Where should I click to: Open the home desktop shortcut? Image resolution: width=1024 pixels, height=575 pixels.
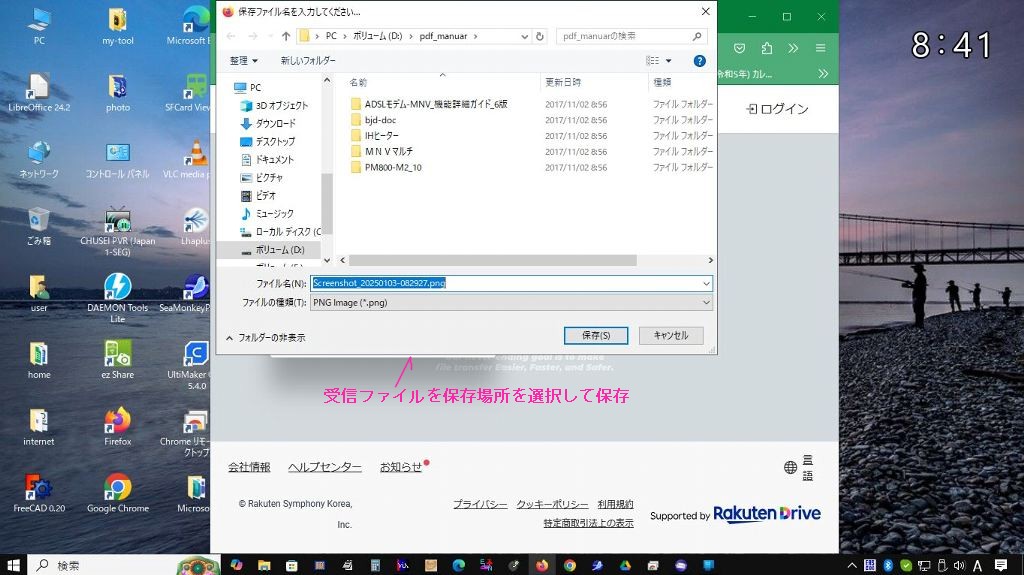click(x=39, y=360)
